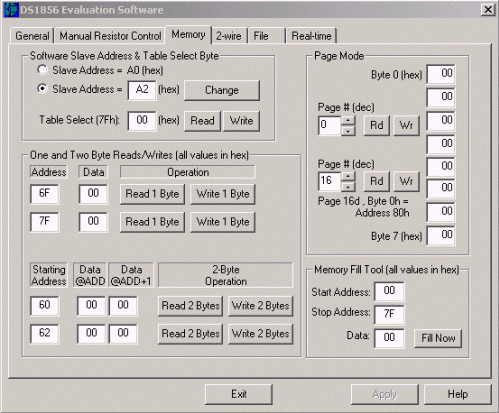The height and width of the screenshot is (413, 499).
Task: Click the Start Address field in Memory Fill Tool
Action: [x=389, y=291]
